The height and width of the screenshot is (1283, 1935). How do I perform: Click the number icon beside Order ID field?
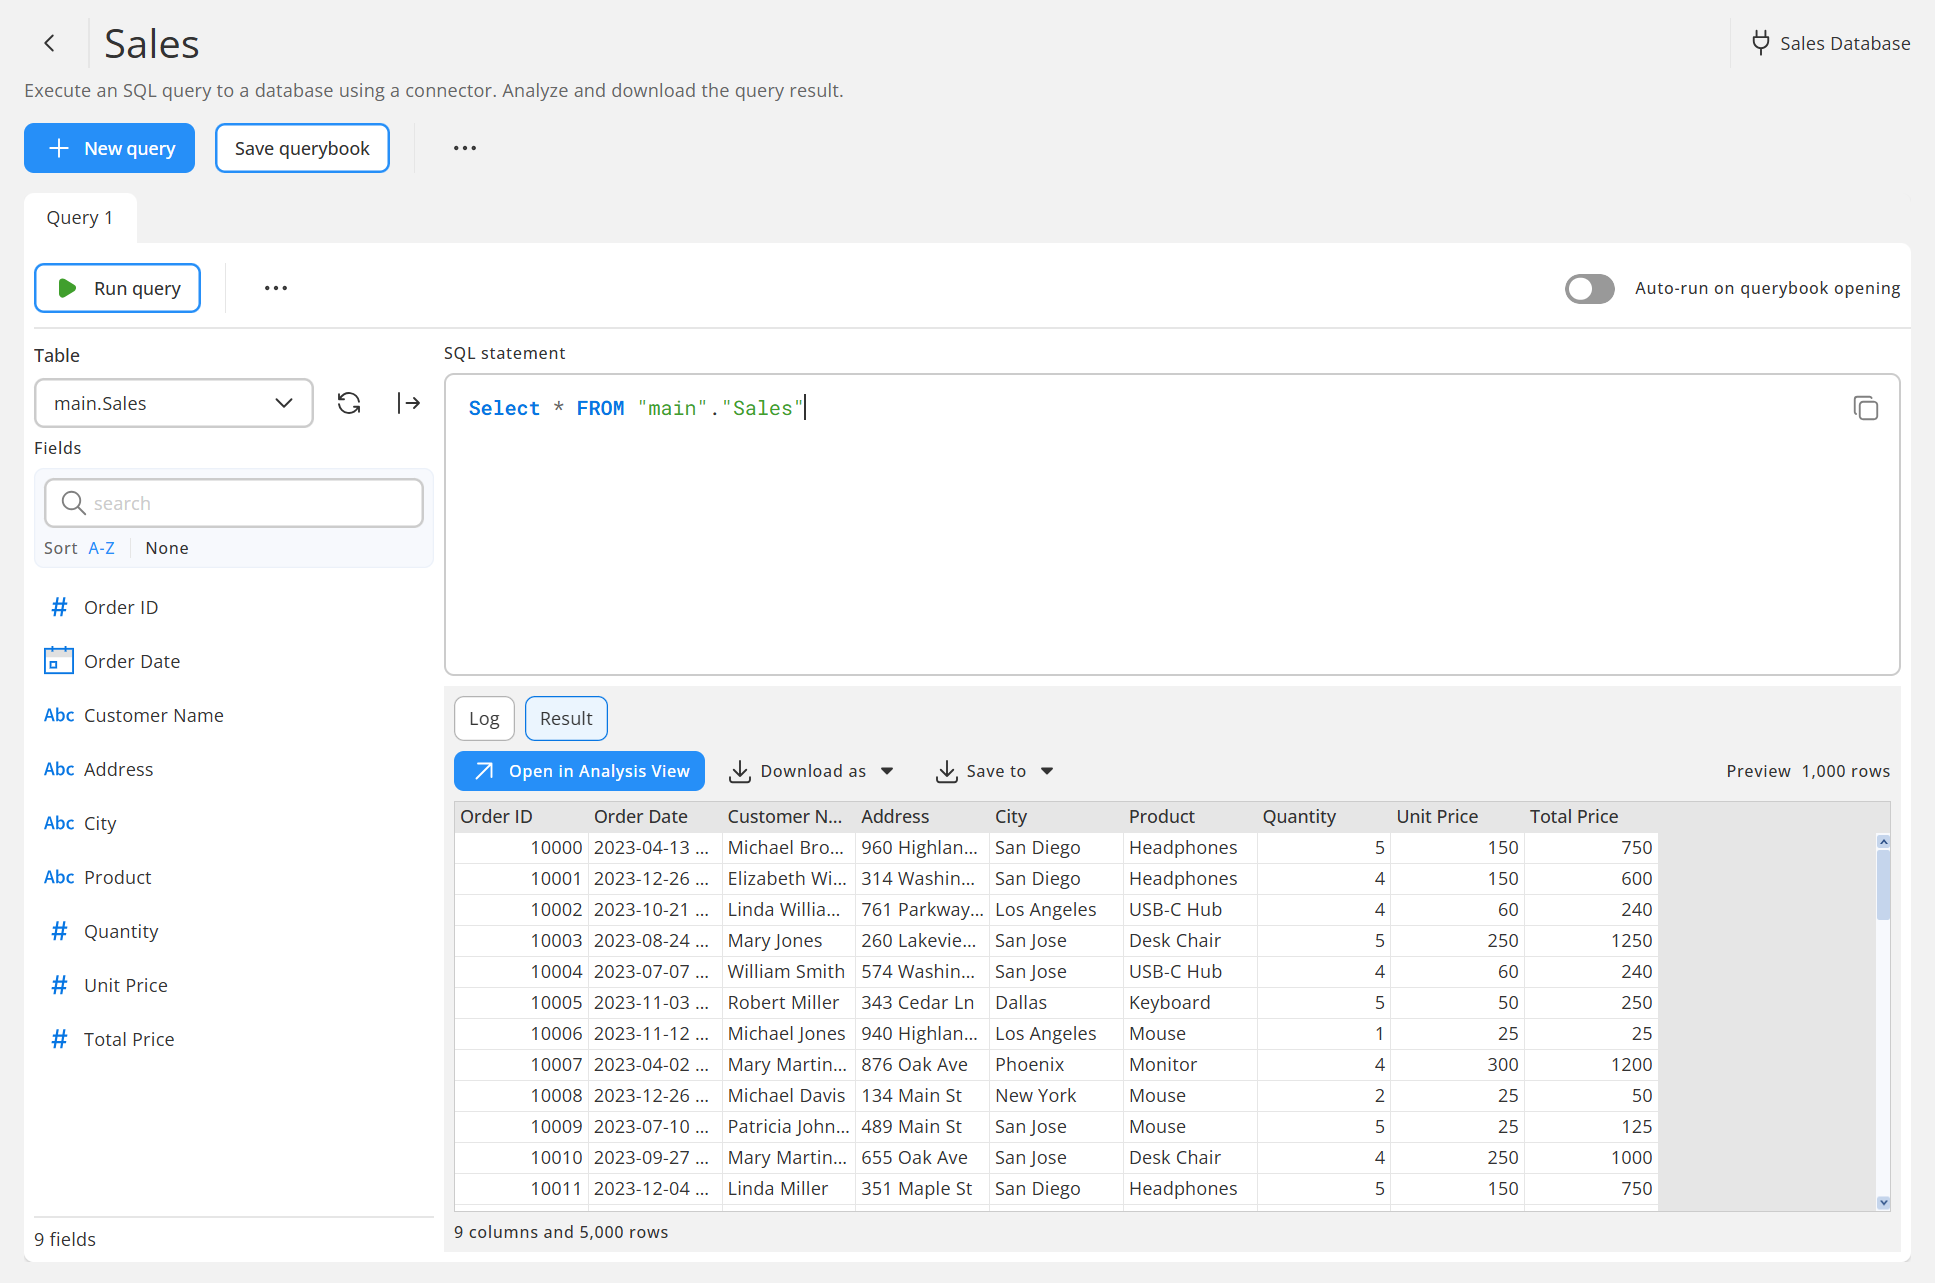coord(59,607)
